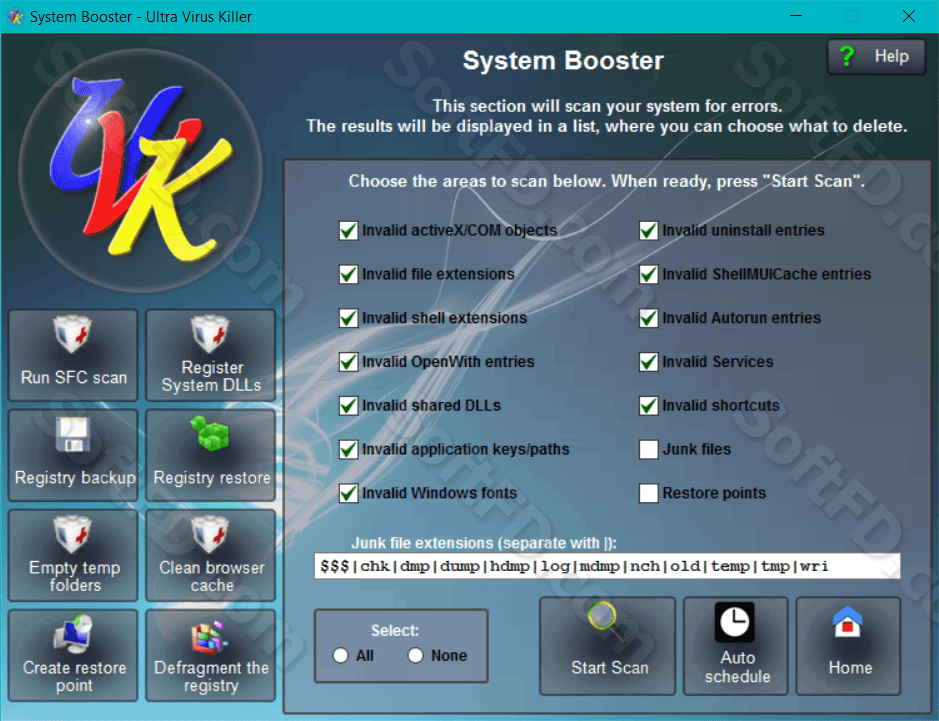Click the Register System DLLs shield icon
The image size is (939, 721).
(x=210, y=332)
